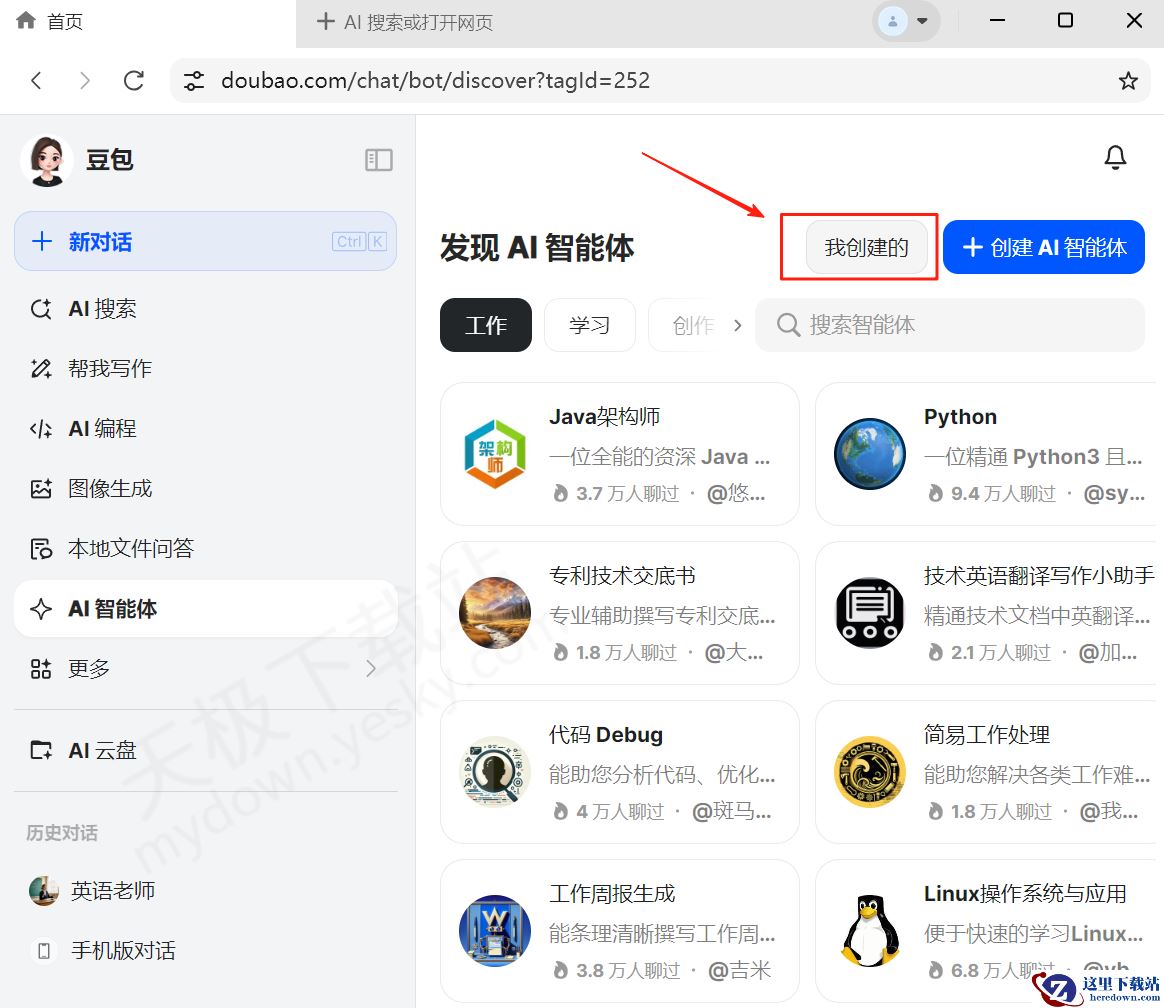Reload the page with the refresh icon
This screenshot has width=1164, height=1008.
134,80
